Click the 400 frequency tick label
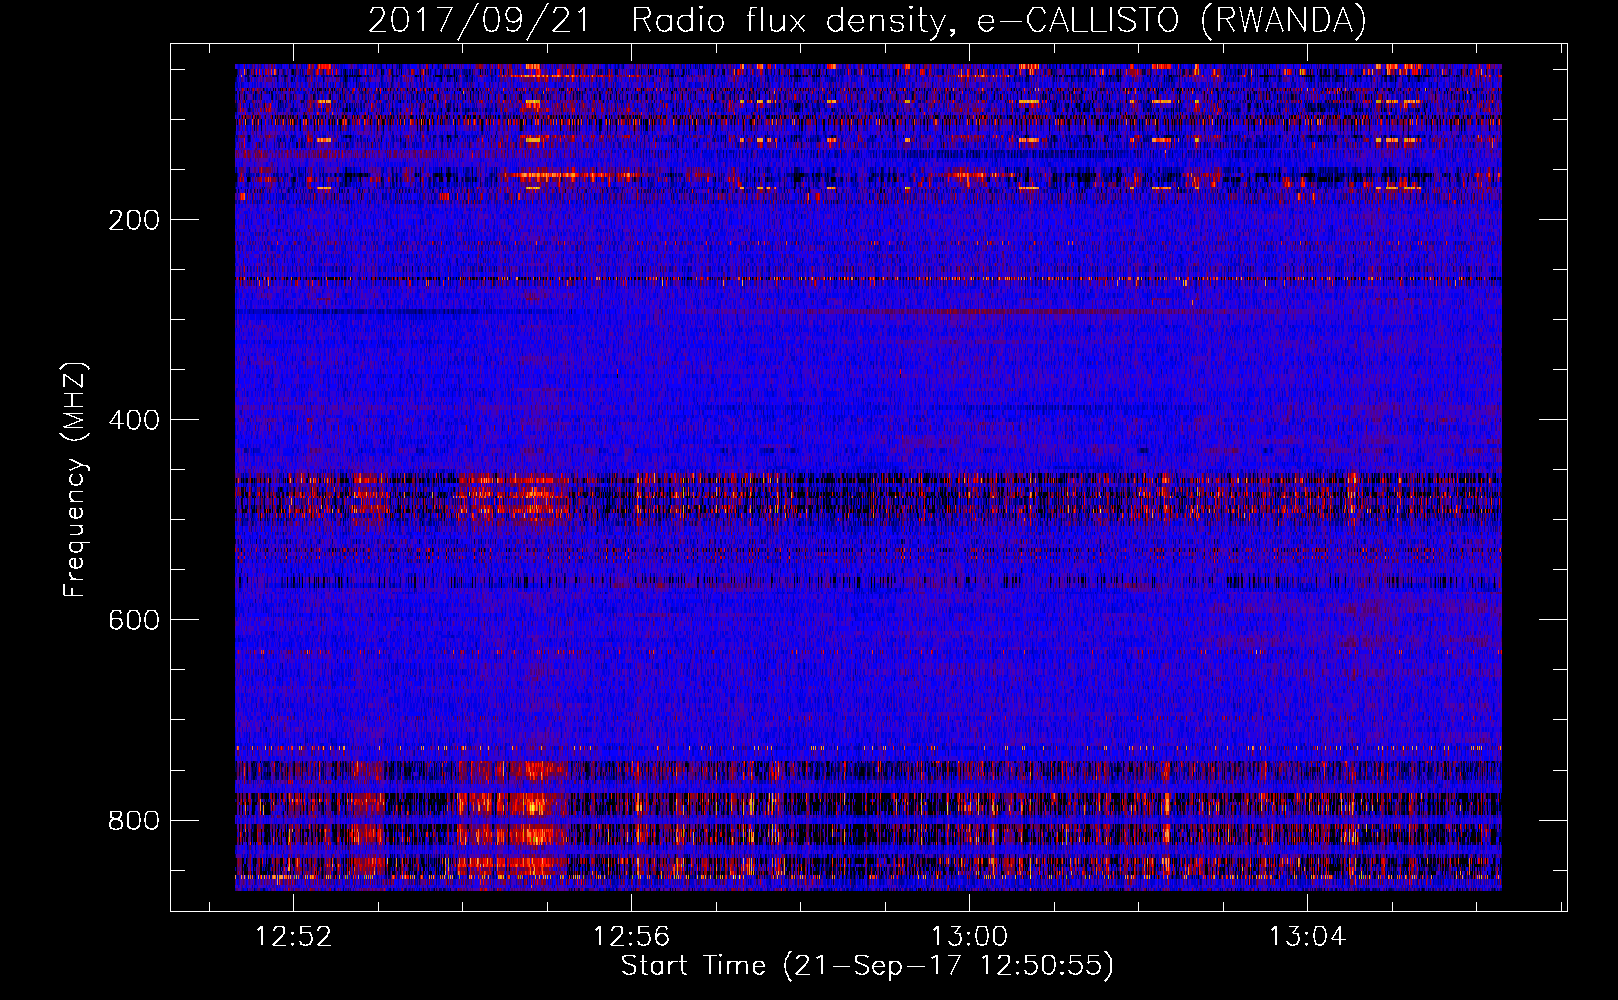 134,420
